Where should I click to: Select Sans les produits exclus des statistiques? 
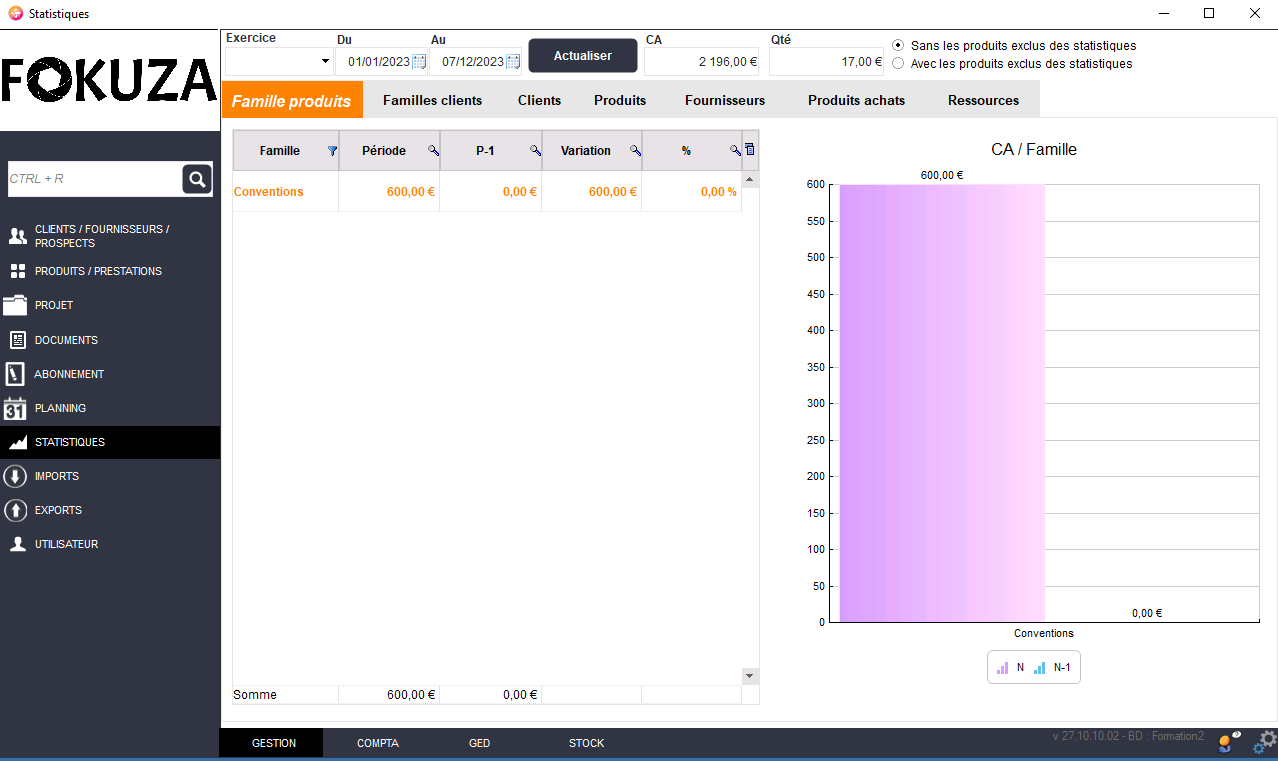pos(898,46)
